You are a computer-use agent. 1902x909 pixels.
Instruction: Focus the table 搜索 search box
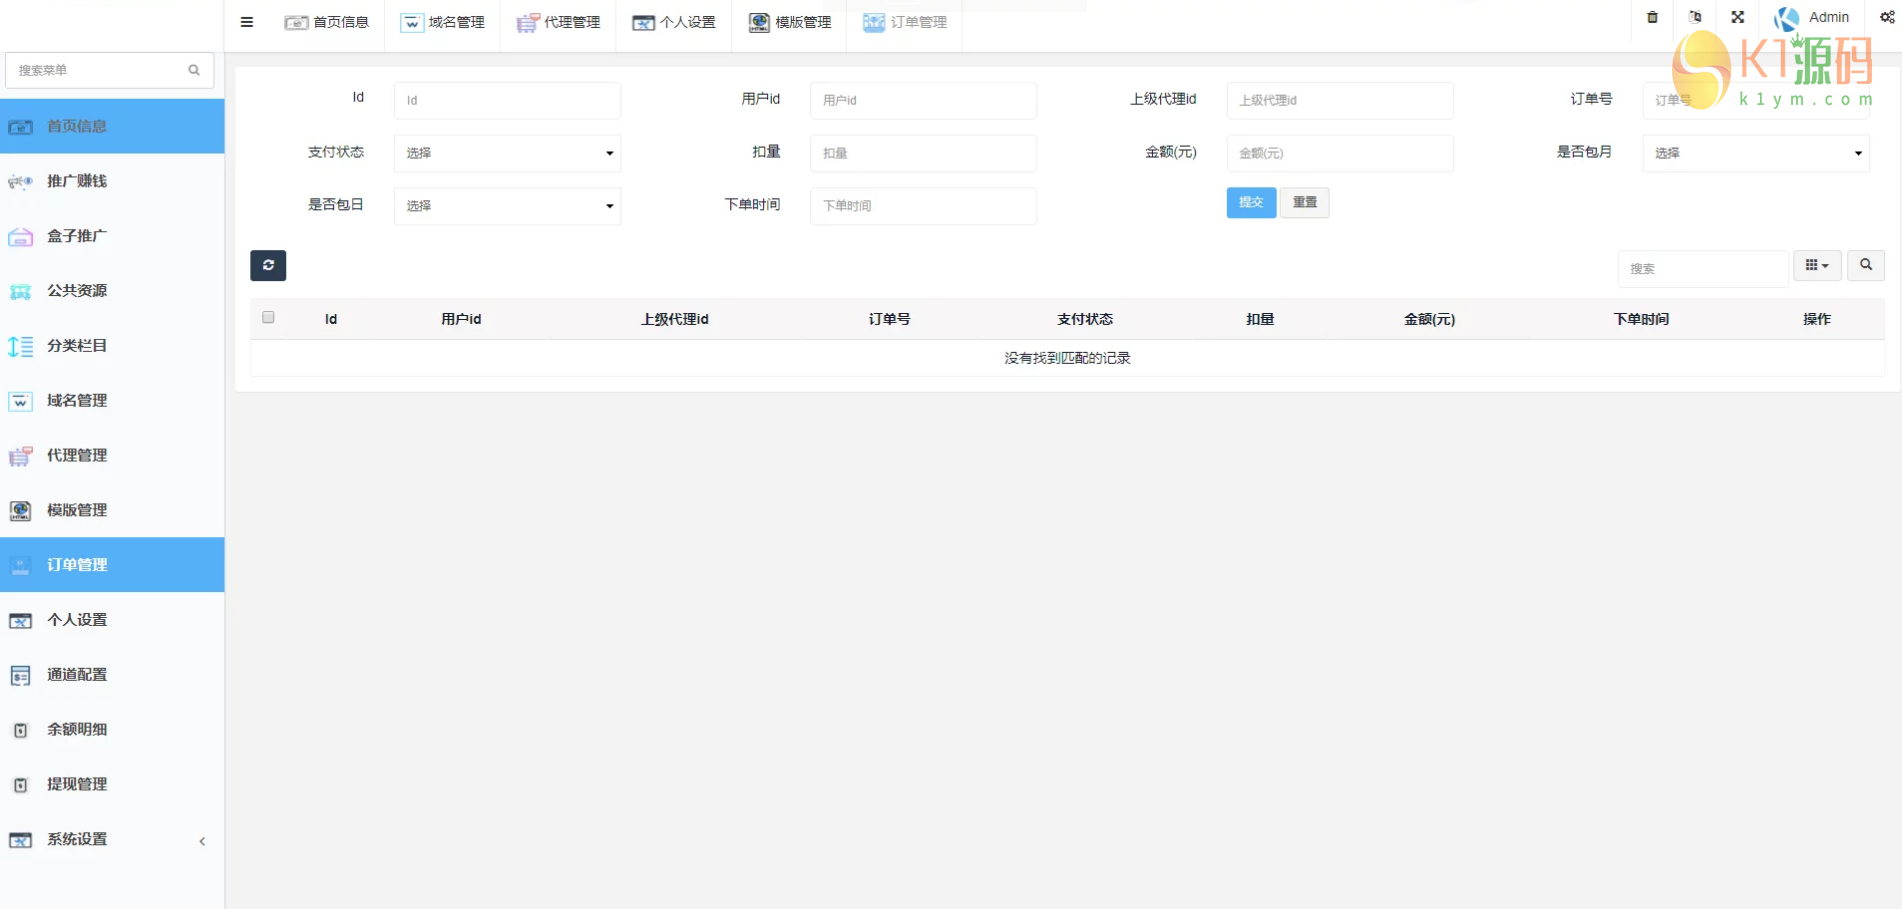coord(1703,268)
